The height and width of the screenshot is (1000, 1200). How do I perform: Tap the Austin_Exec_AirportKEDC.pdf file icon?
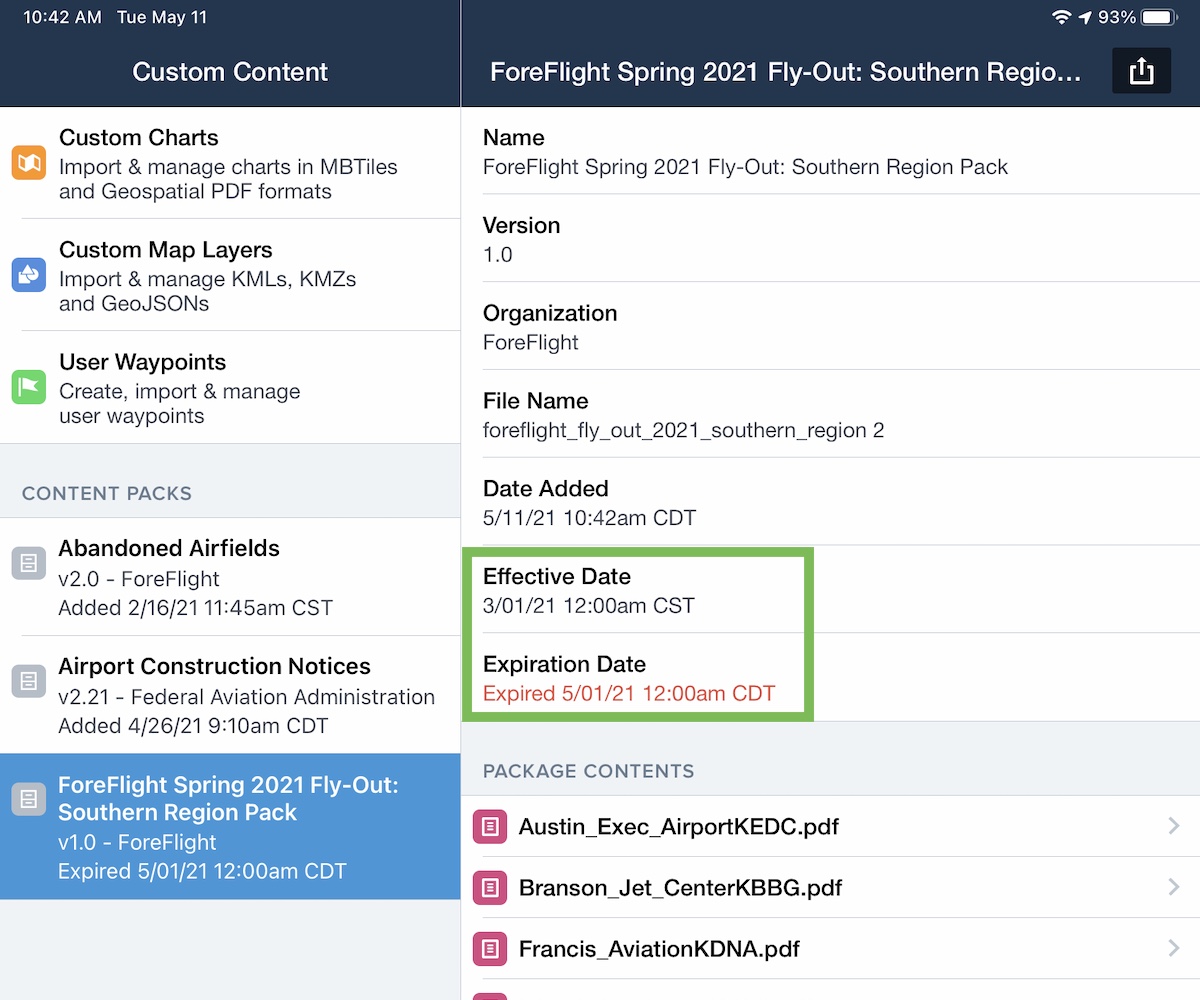point(490,827)
